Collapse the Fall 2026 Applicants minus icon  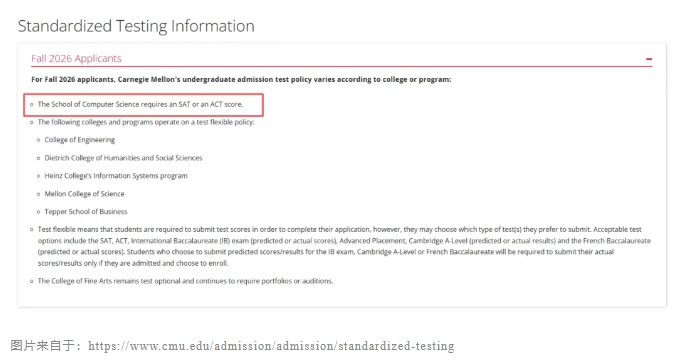tap(649, 59)
